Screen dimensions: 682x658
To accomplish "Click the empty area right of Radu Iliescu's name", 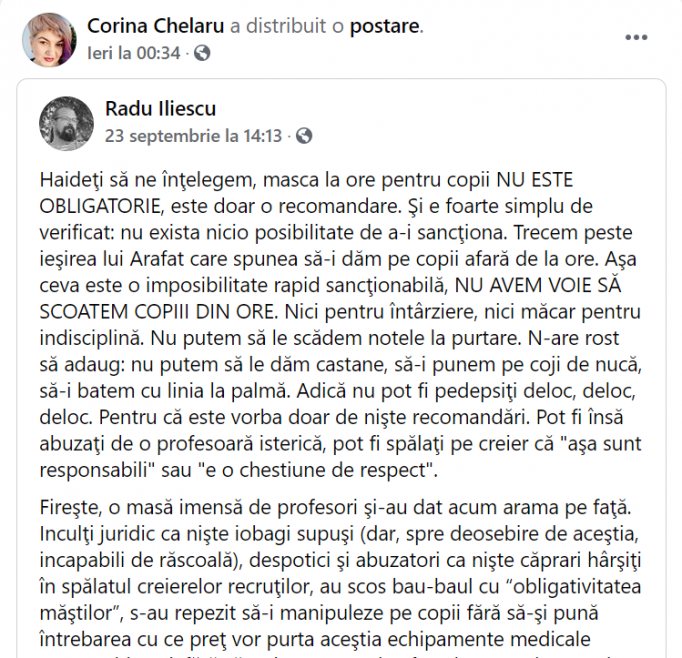I will [435, 109].
